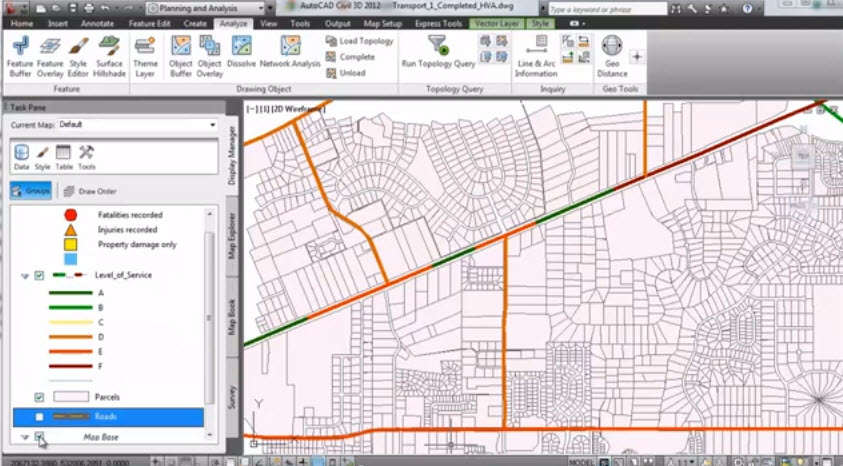Click Load Topology

tap(360, 41)
